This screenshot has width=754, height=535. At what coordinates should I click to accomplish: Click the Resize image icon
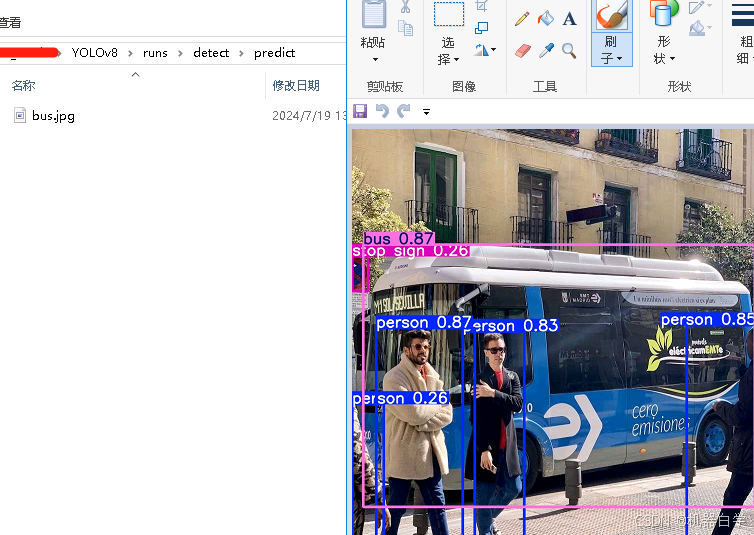482,28
